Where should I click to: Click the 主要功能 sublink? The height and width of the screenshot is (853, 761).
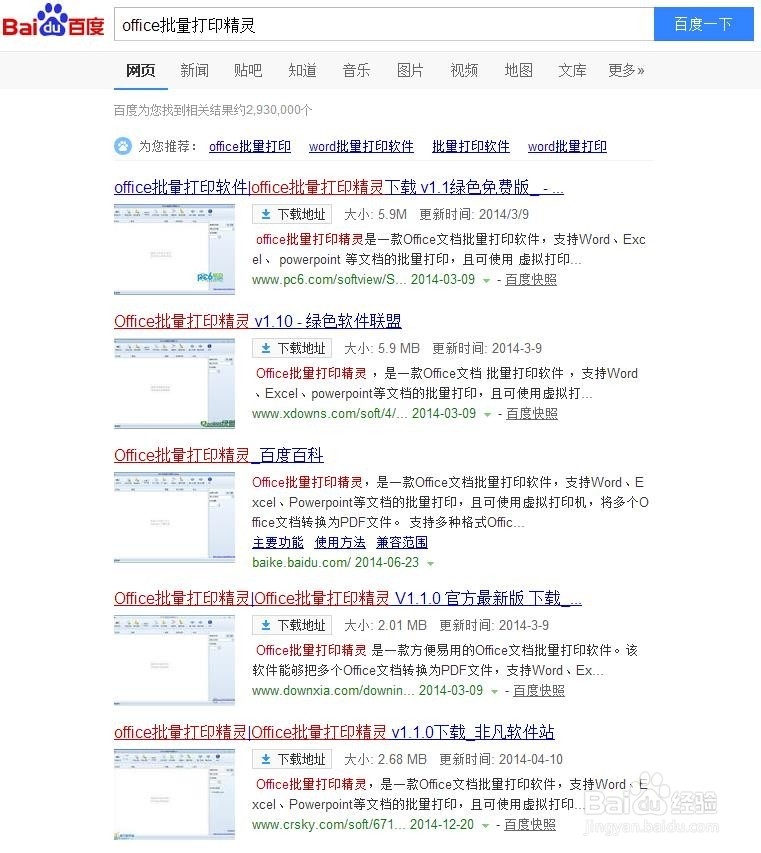(278, 542)
